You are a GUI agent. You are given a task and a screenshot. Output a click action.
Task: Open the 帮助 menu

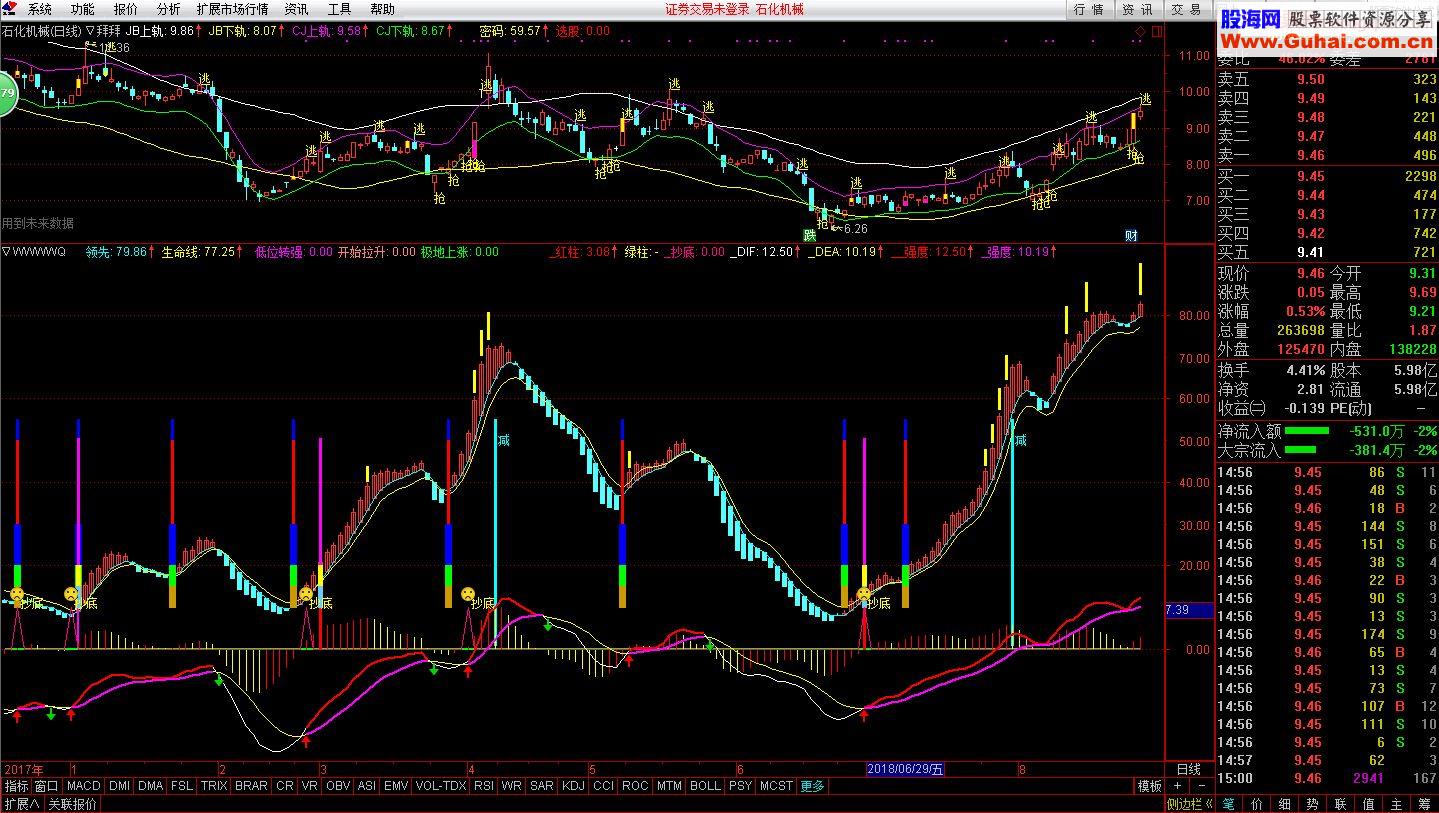pos(383,9)
